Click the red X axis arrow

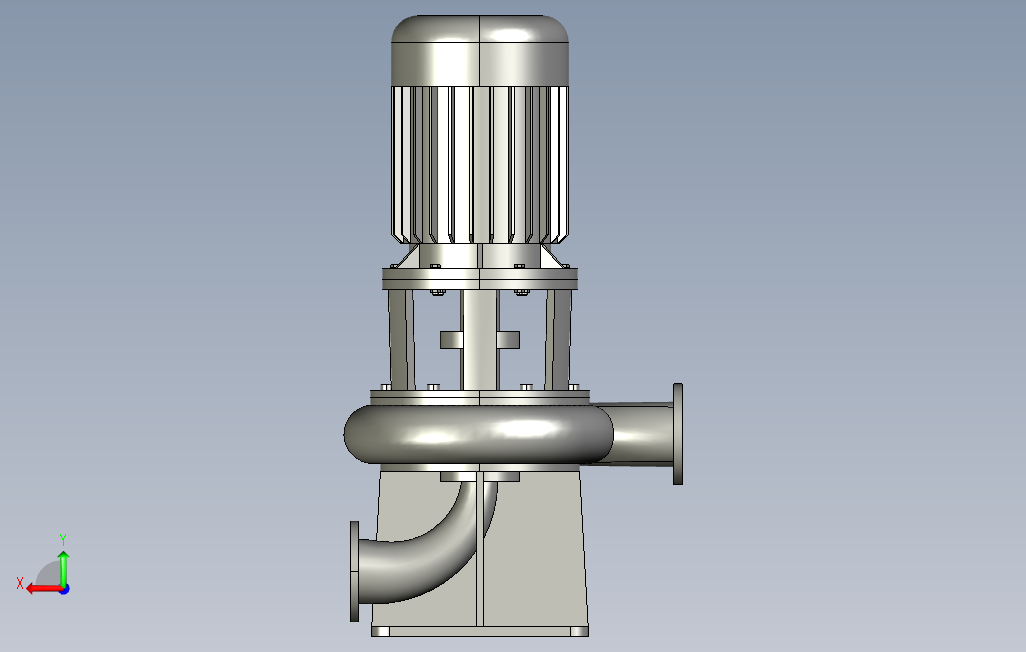[x=43, y=589]
